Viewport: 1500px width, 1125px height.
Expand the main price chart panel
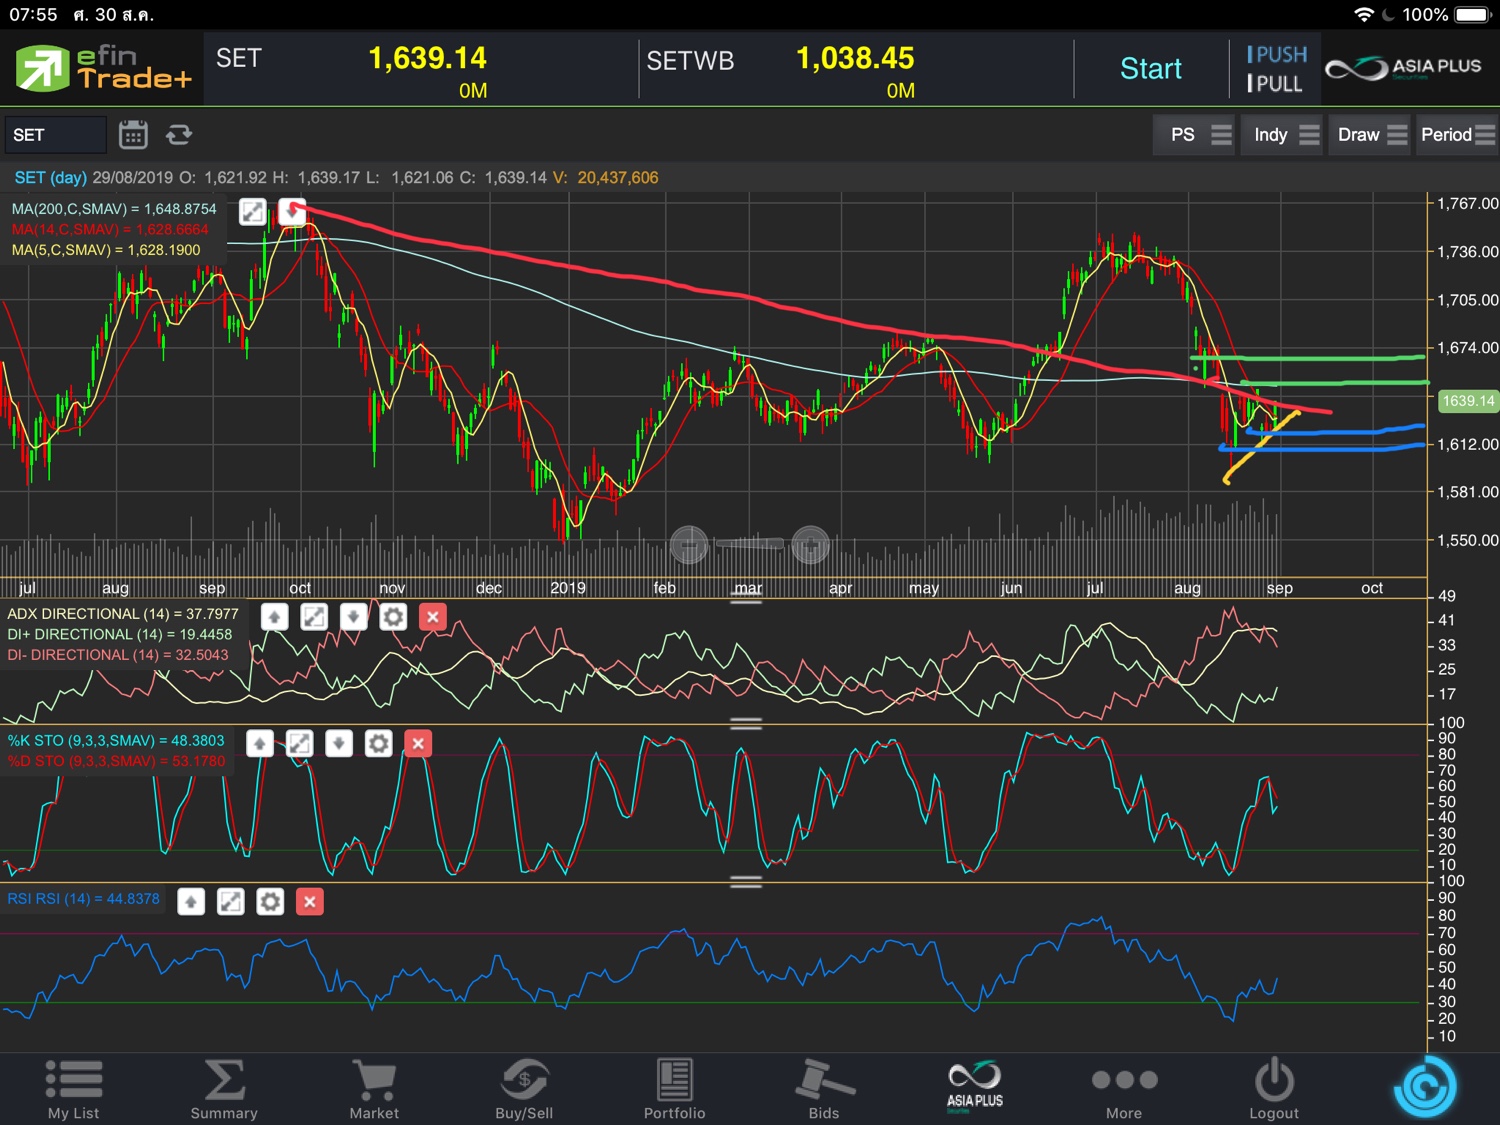click(253, 212)
